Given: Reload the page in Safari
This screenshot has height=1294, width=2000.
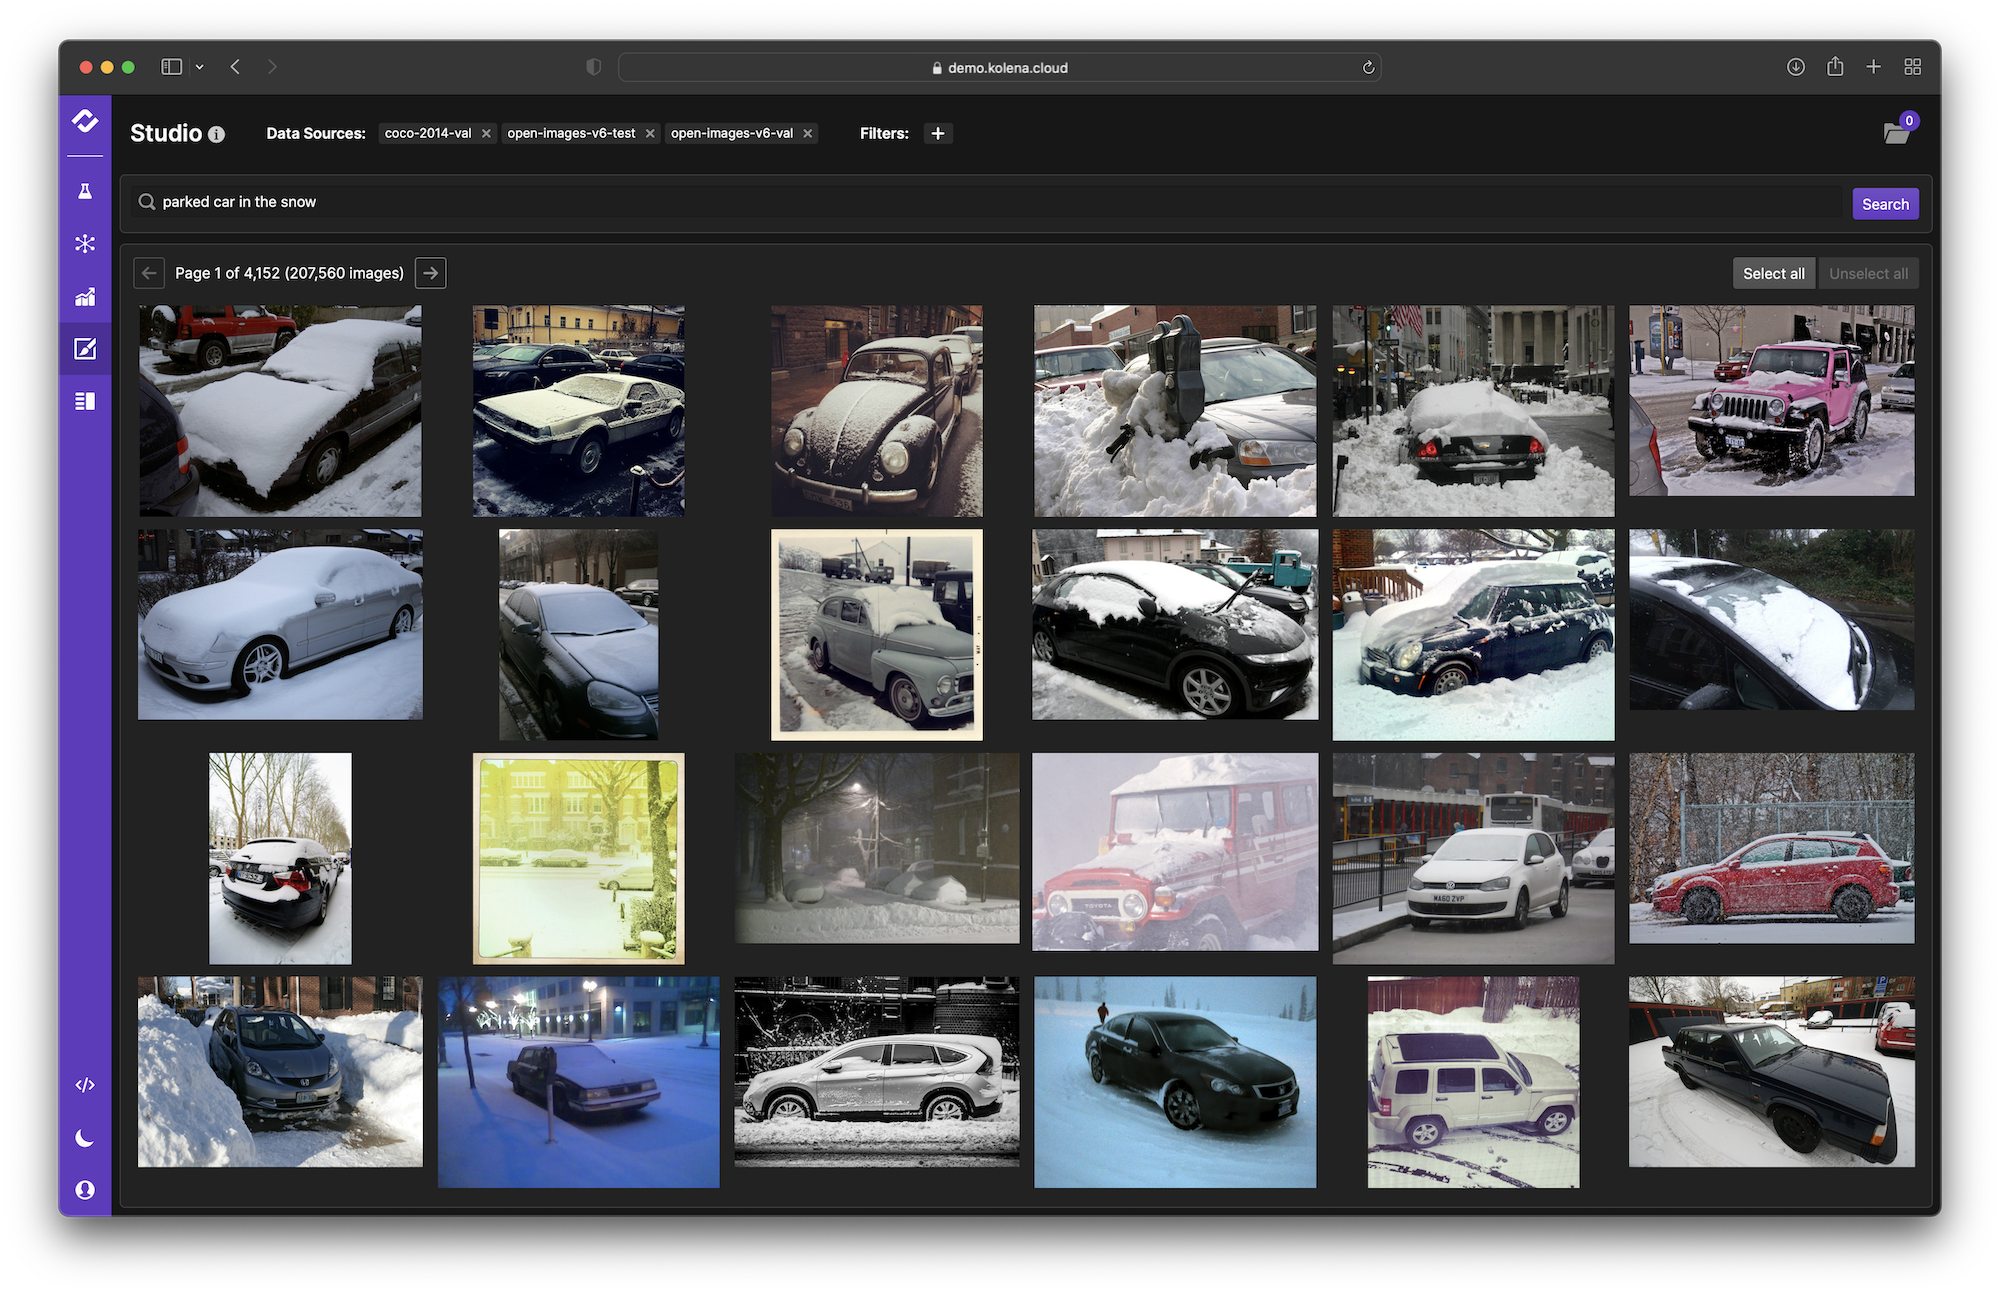Looking at the screenshot, I should click(1368, 67).
